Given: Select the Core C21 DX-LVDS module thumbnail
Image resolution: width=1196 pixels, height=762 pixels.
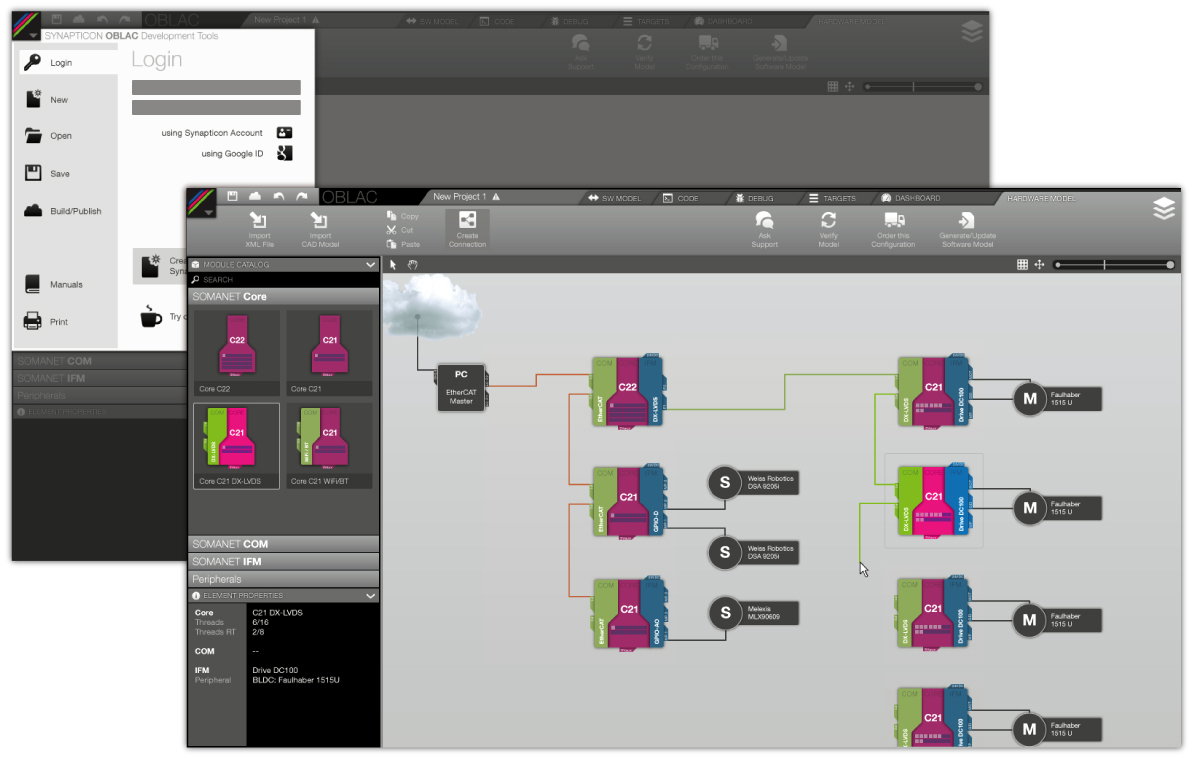Looking at the screenshot, I should (236, 446).
